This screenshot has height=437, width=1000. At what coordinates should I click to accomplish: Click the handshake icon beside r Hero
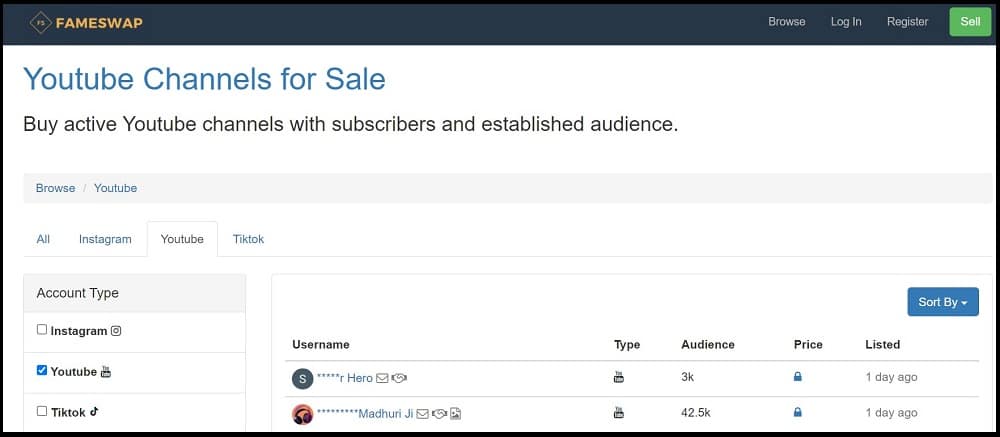(x=399, y=378)
